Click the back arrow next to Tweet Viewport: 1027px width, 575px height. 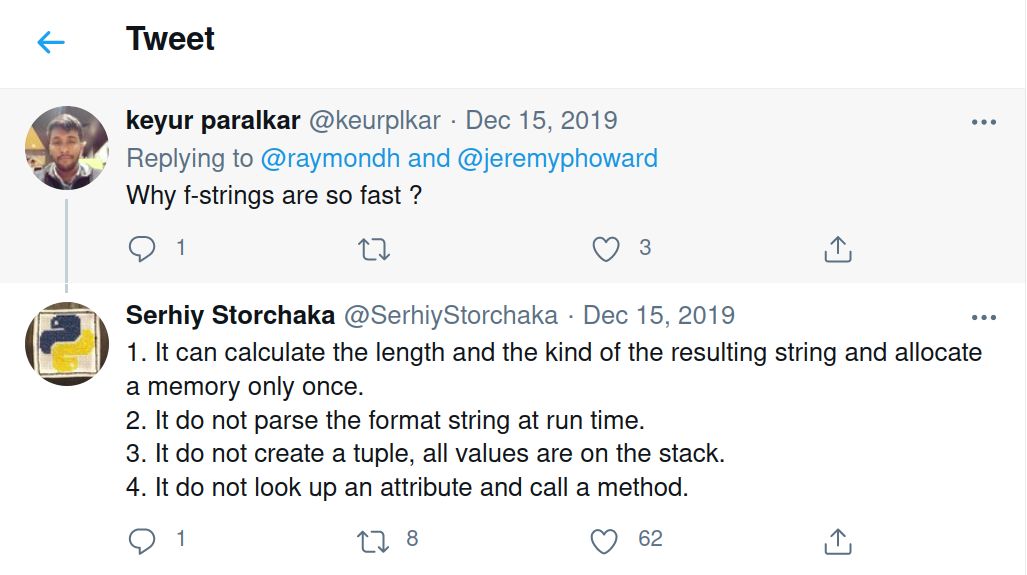pyautogui.click(x=50, y=42)
